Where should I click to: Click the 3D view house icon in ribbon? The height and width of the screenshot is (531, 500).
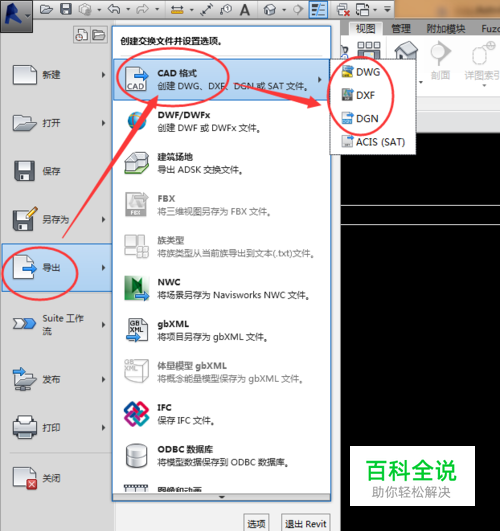tap(406, 51)
